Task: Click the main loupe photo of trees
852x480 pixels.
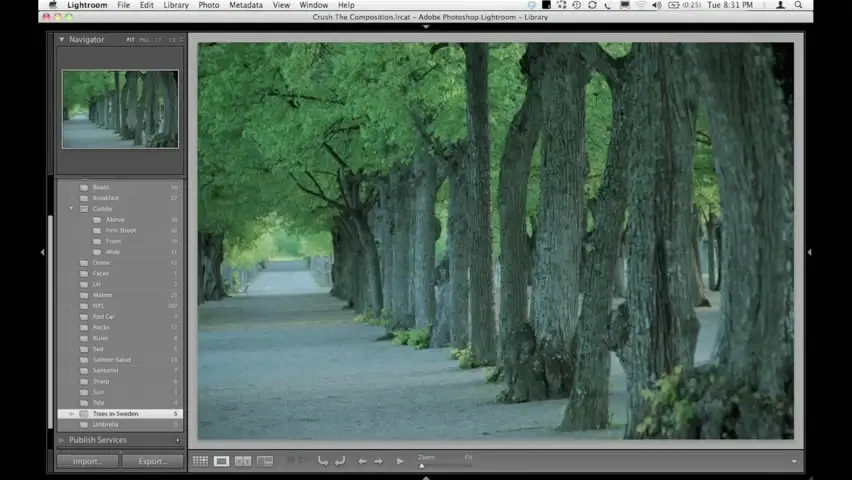Action: click(496, 241)
